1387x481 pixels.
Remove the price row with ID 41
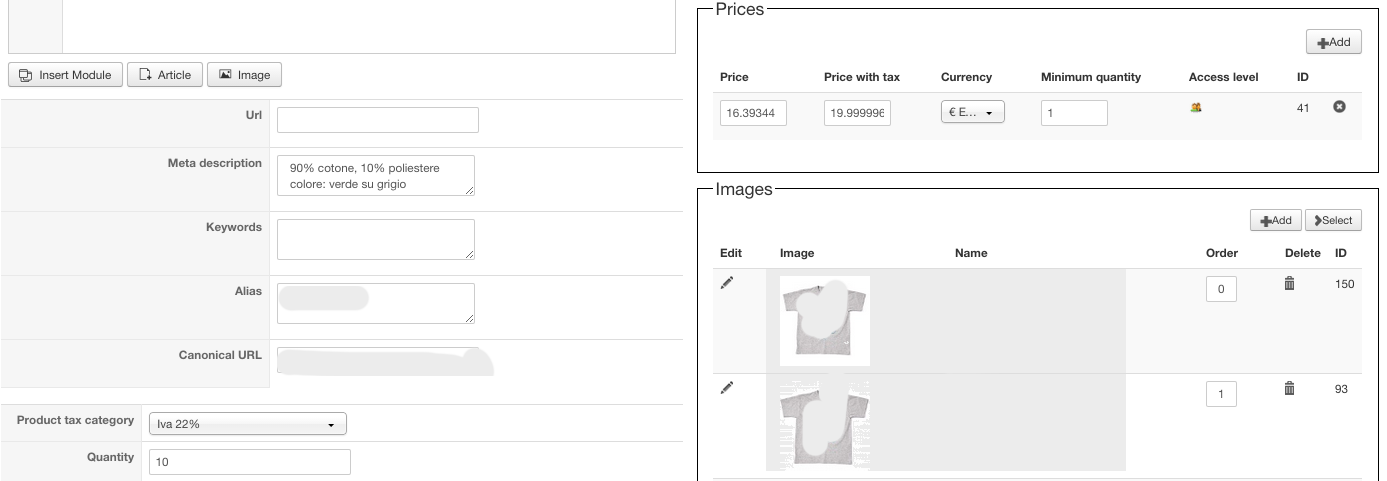[x=1340, y=107]
